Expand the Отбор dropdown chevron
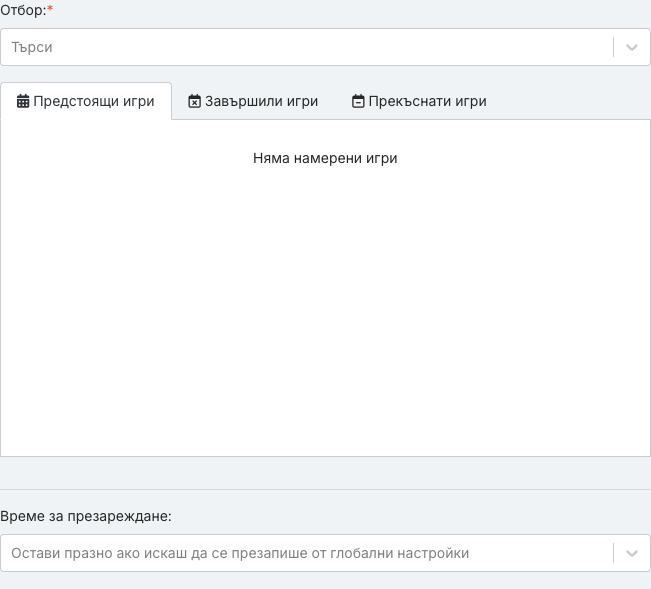This screenshot has height=589, width=651. point(632,47)
